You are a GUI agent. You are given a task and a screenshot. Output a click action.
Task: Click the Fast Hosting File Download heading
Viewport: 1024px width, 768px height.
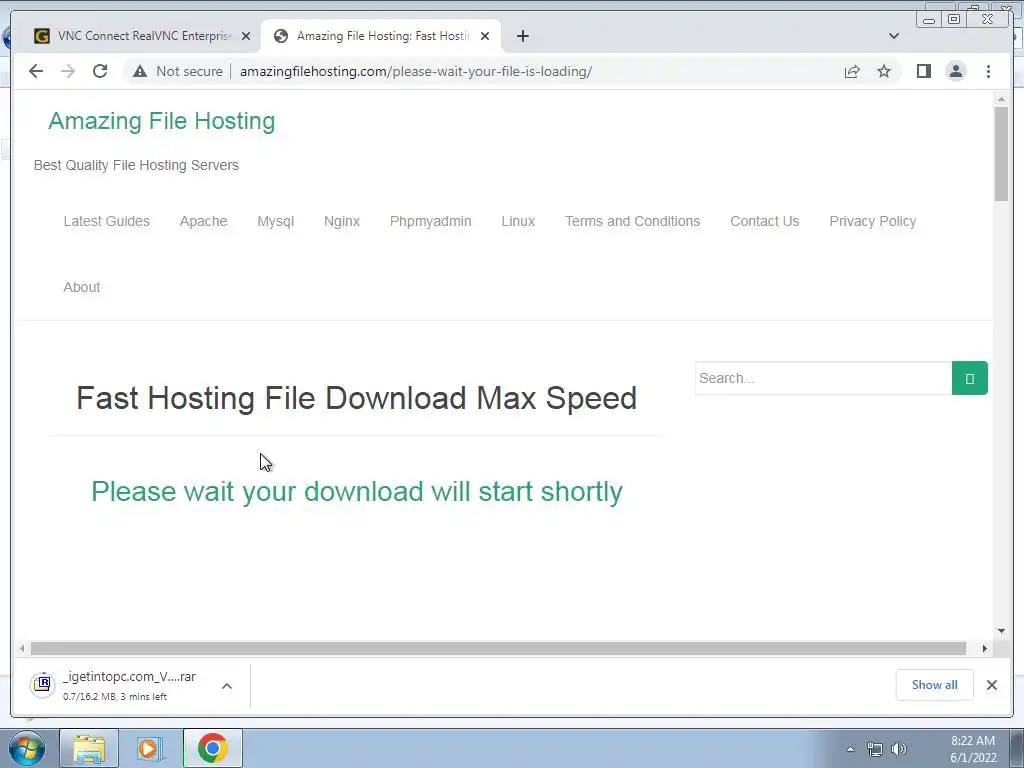357,398
